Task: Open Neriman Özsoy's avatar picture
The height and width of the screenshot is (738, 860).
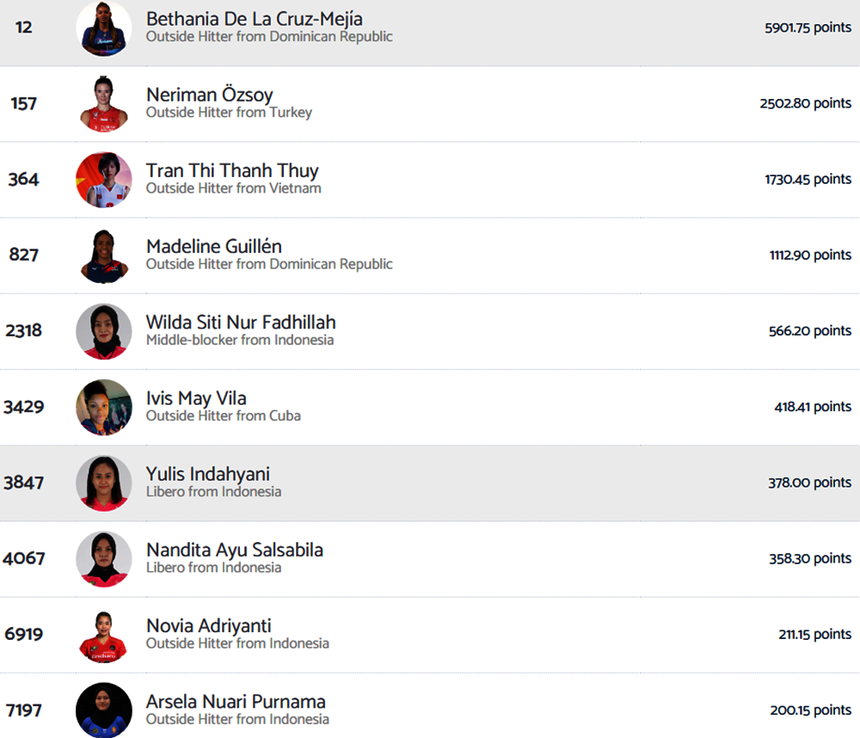Action: [x=104, y=104]
